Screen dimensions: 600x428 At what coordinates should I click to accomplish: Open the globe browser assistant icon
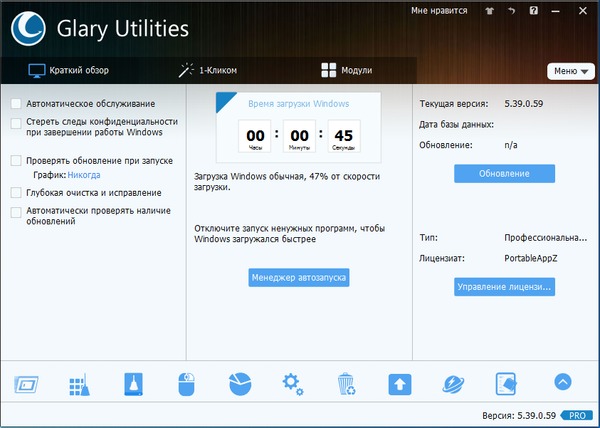(x=453, y=384)
